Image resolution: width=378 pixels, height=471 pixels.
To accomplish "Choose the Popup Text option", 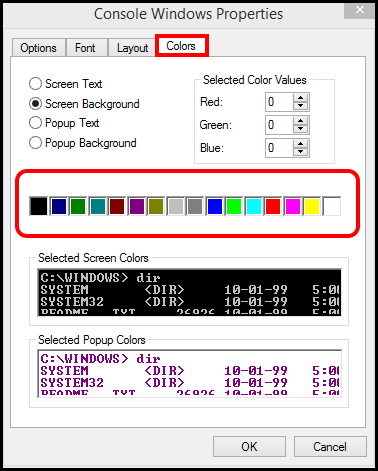I will coord(64,123).
